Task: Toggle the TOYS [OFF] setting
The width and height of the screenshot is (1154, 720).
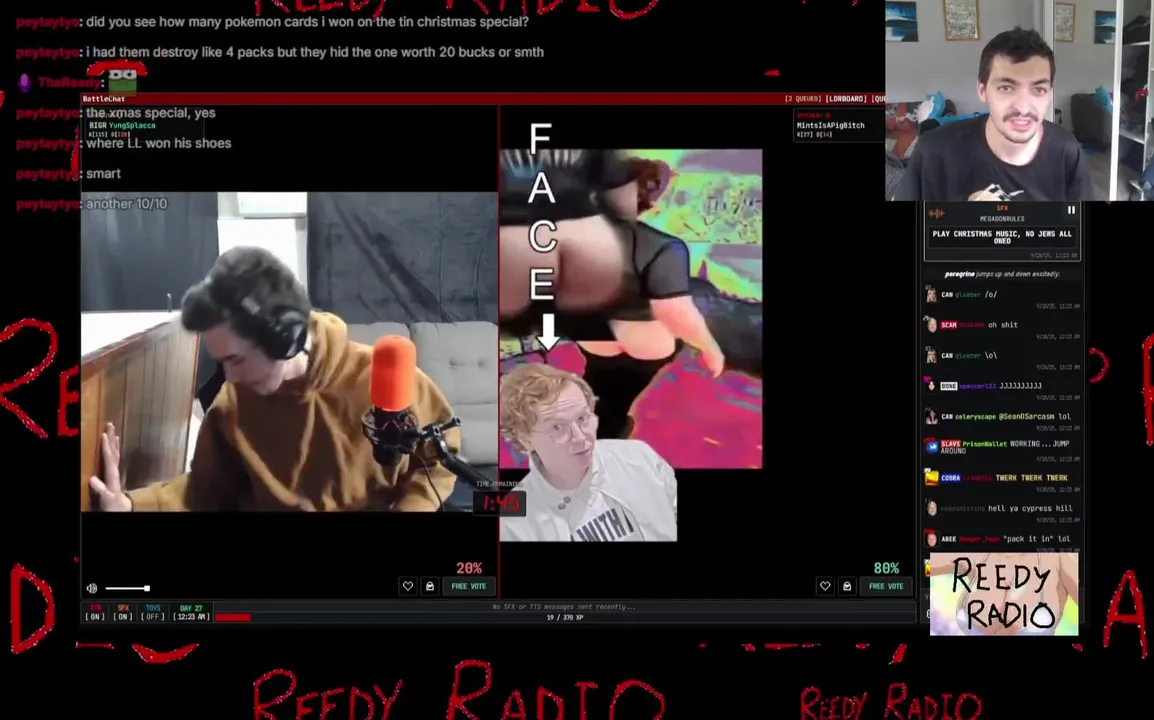Action: [153, 613]
